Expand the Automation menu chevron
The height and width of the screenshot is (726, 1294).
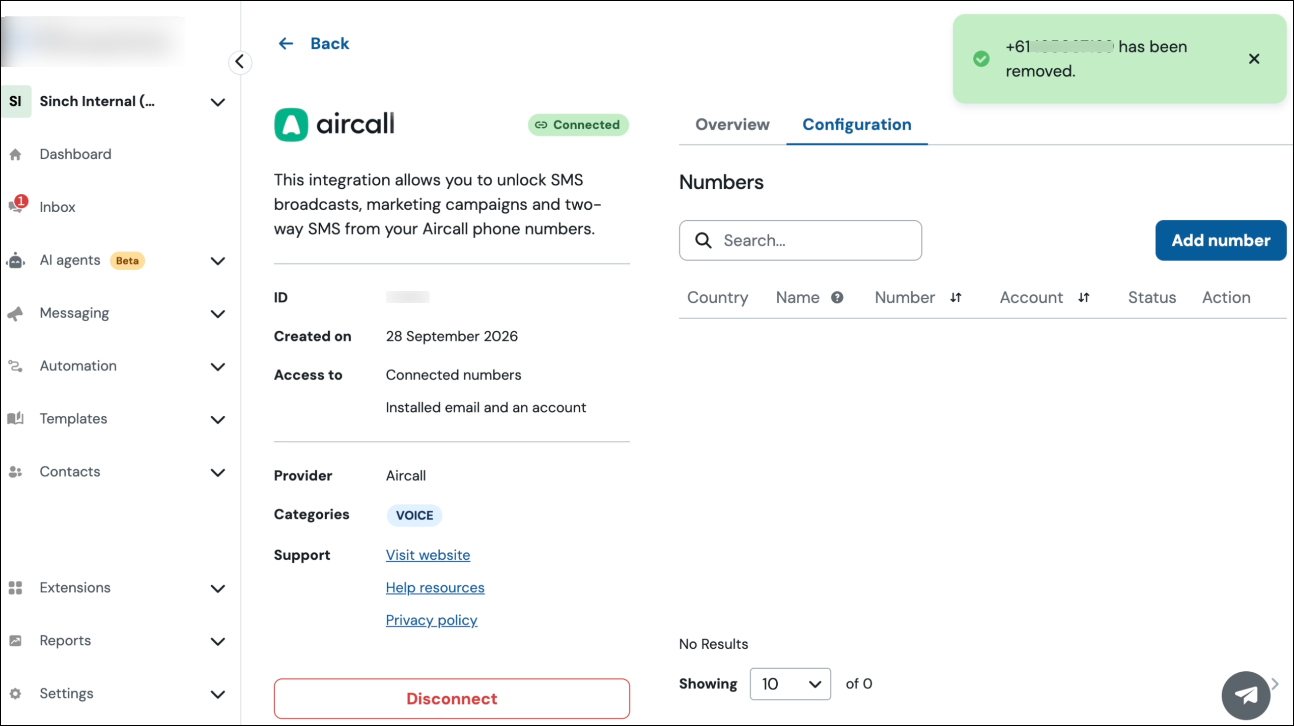coord(218,367)
